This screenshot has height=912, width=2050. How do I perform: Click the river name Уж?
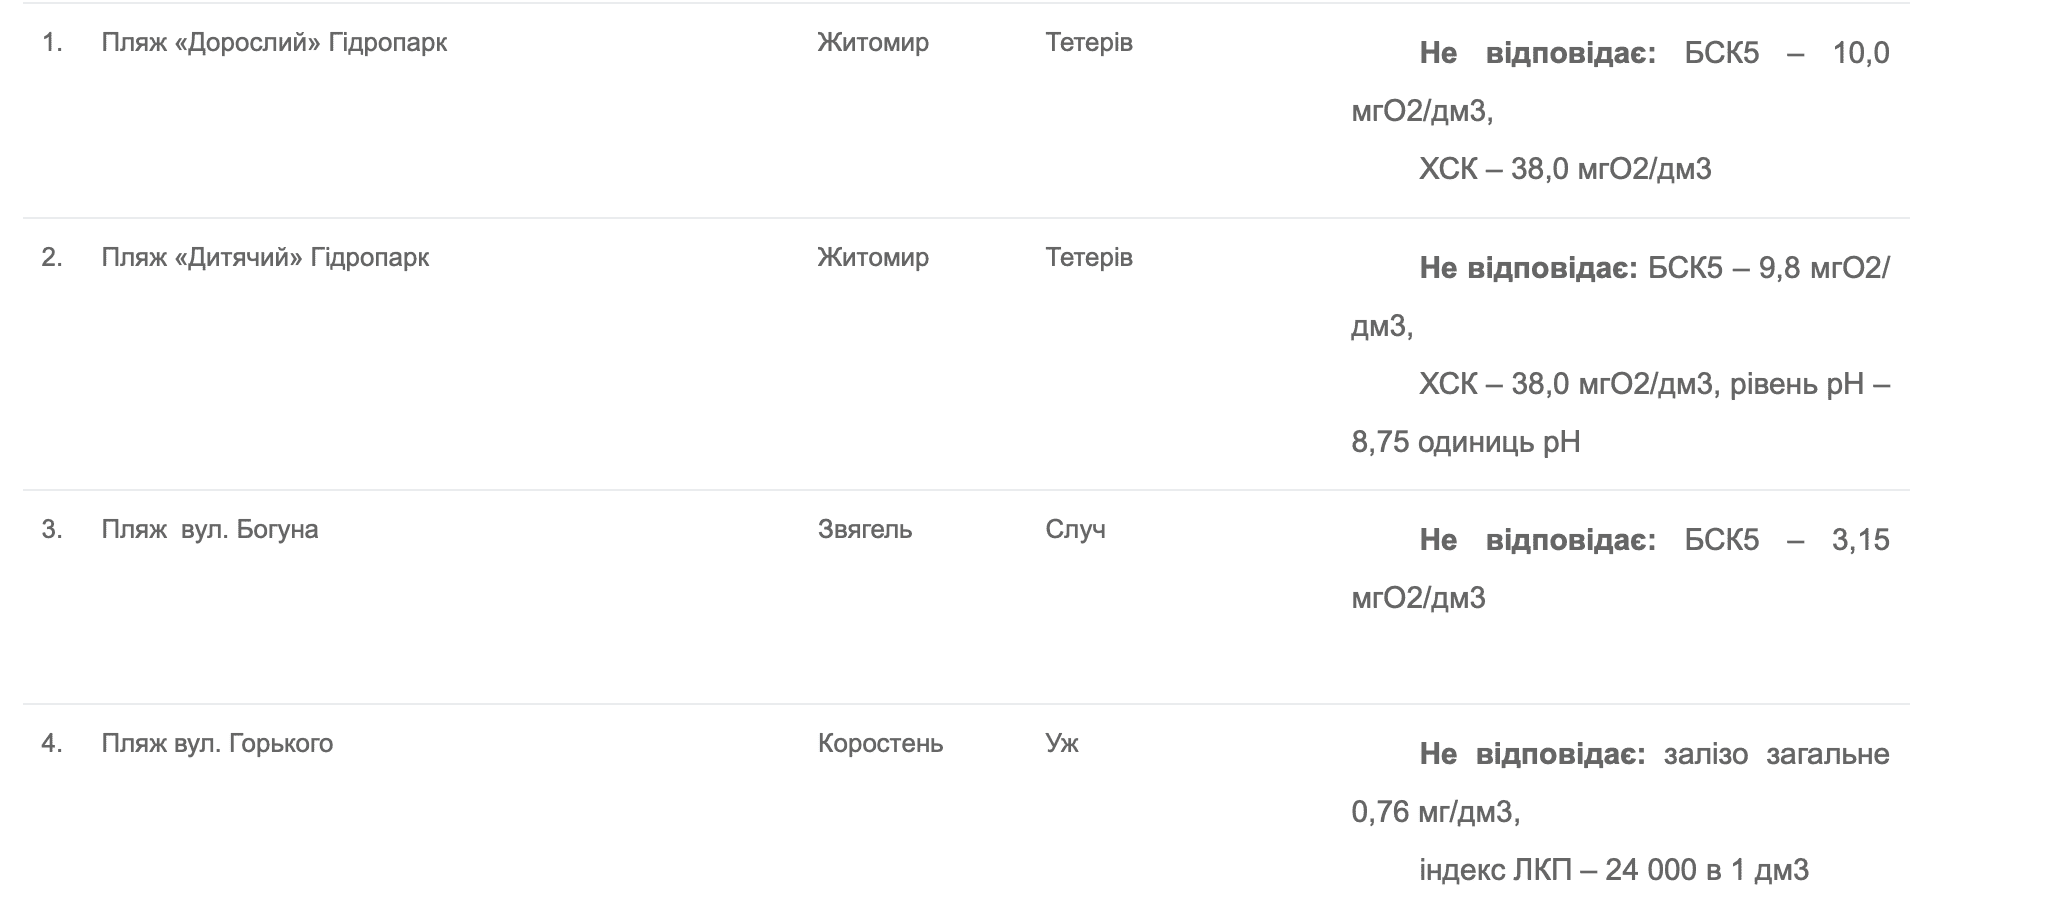[x=1062, y=744]
